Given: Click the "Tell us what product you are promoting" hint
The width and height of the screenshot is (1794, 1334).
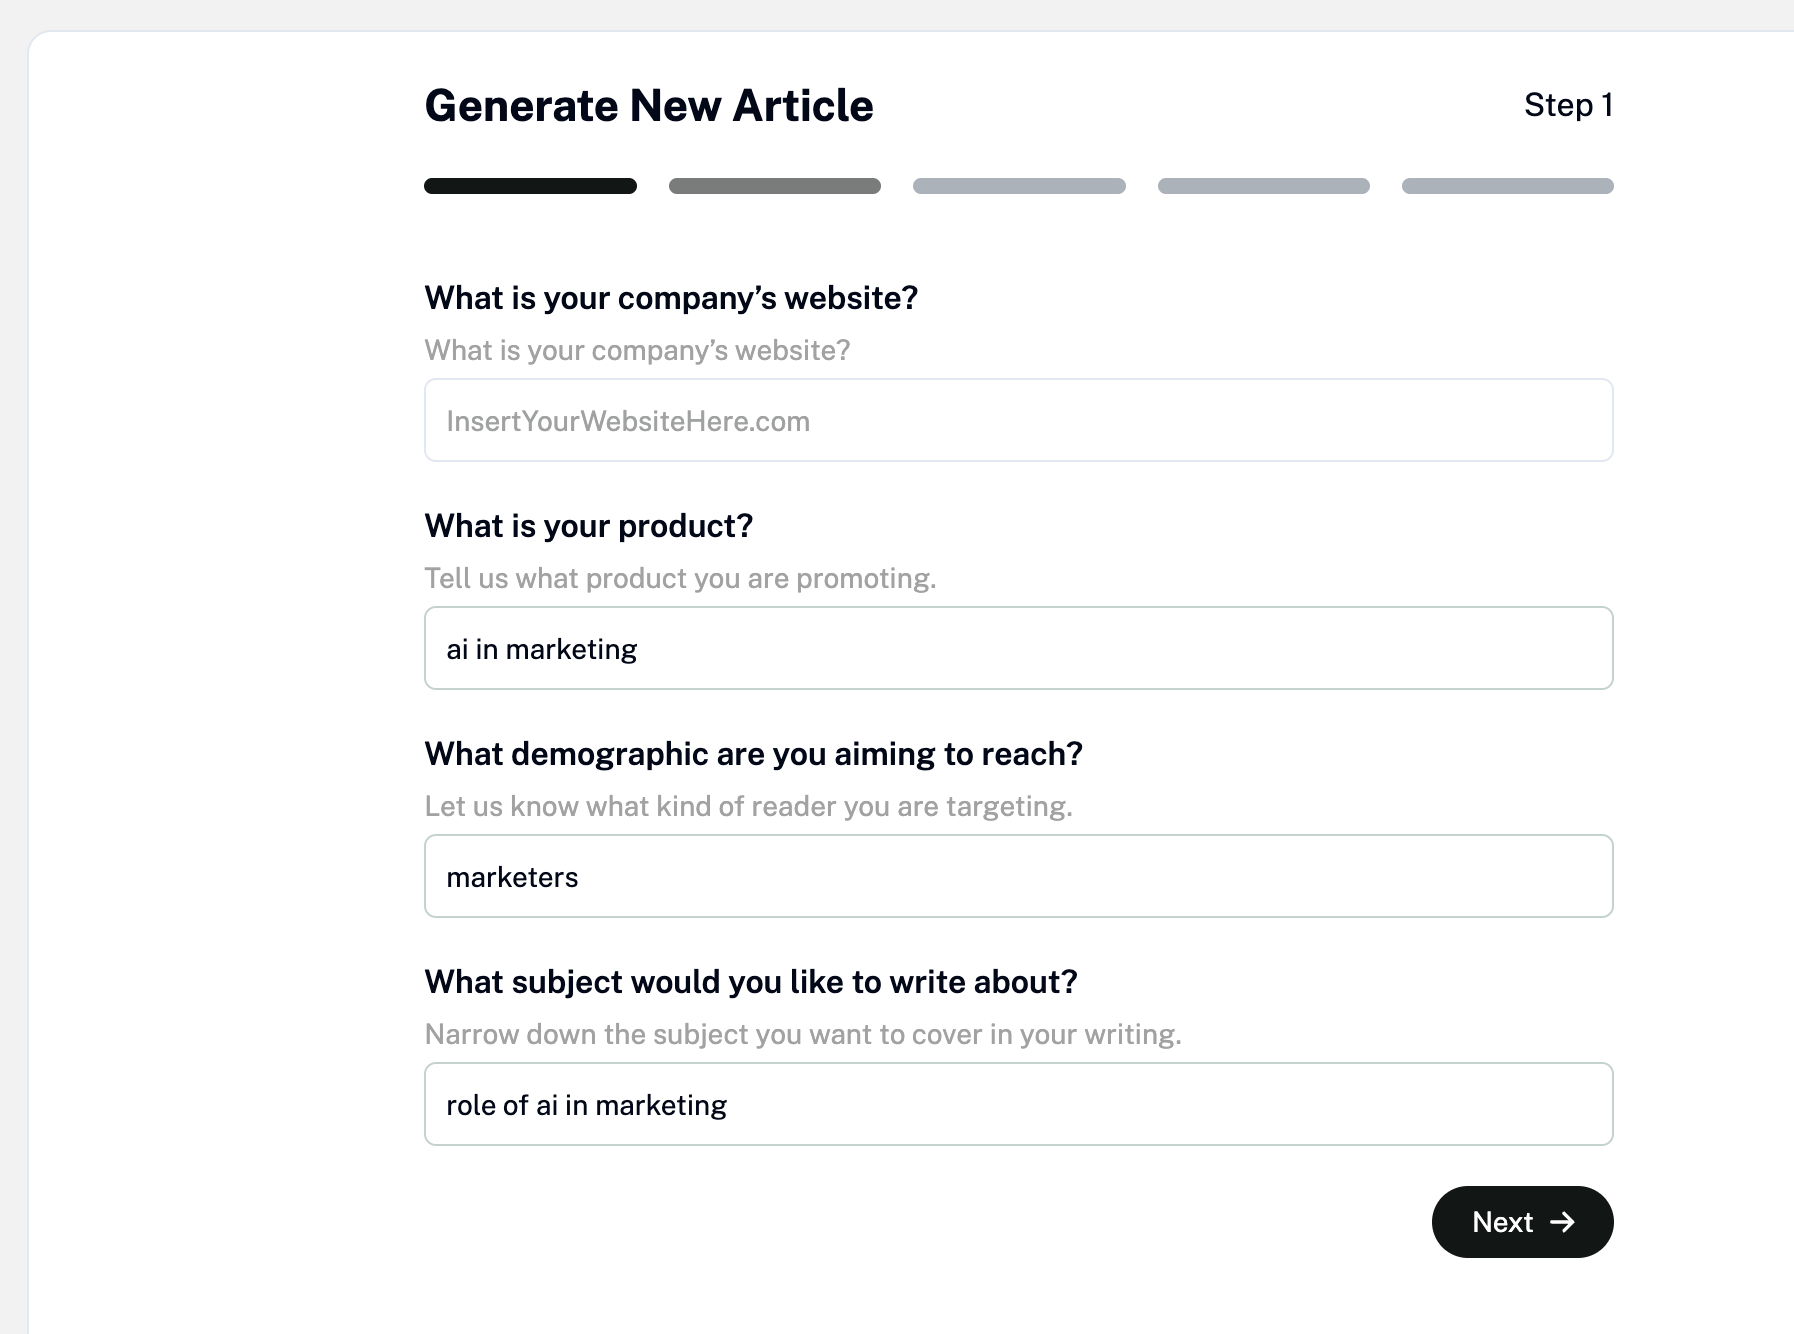Looking at the screenshot, I should (x=680, y=578).
